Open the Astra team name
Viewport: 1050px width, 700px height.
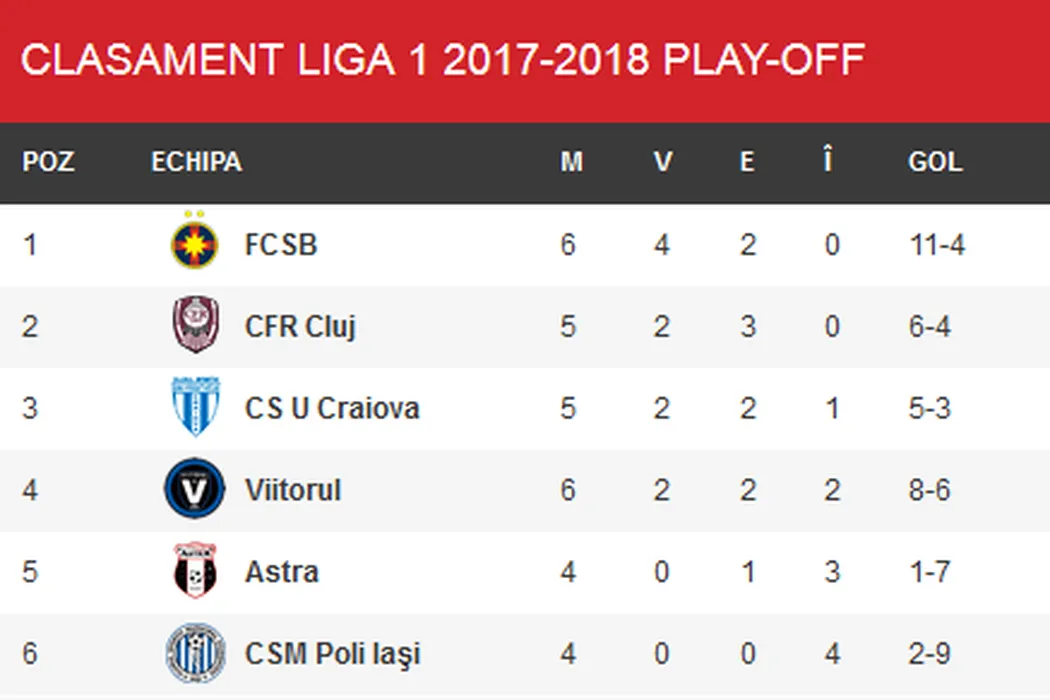281,572
